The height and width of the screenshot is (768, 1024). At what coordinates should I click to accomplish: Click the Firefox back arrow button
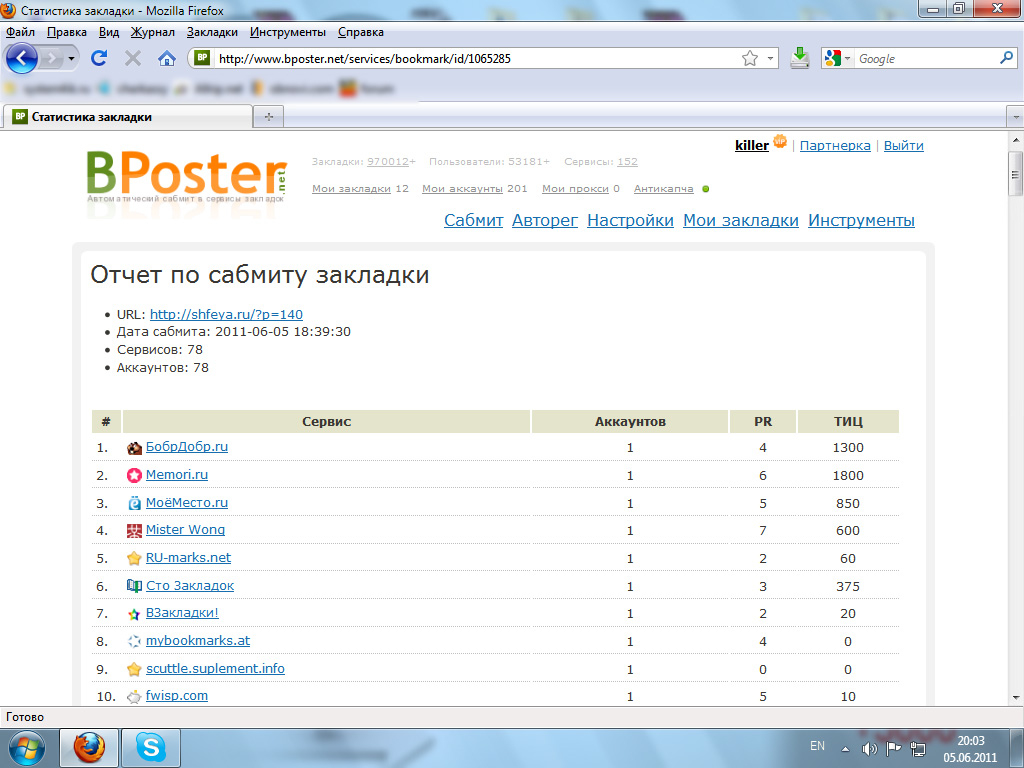click(22, 58)
